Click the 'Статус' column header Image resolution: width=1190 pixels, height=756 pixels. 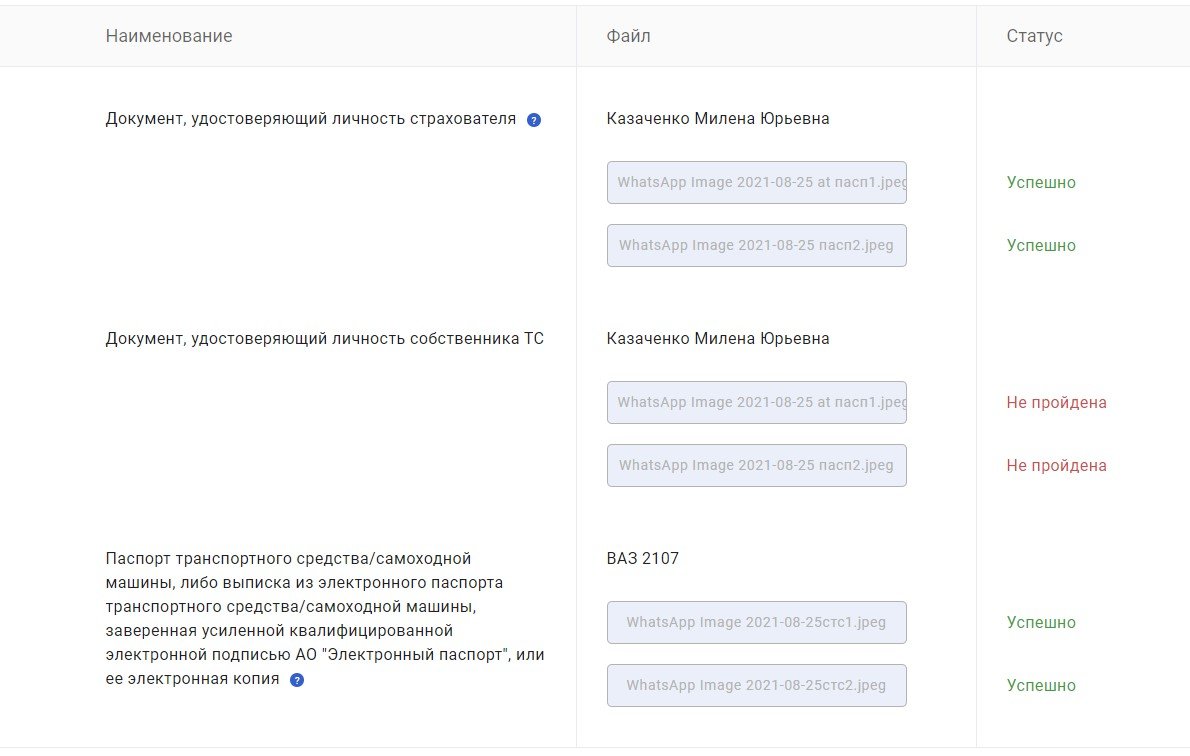coord(1034,36)
